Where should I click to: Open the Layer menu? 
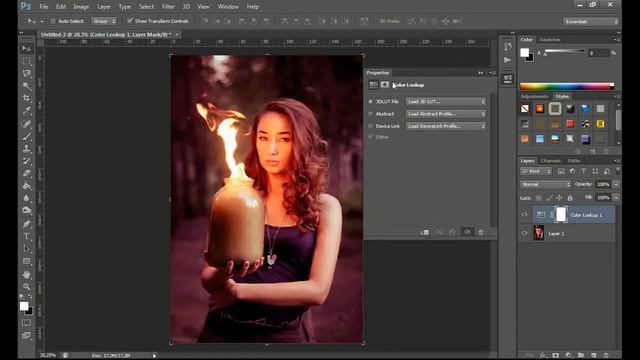pyautogui.click(x=104, y=7)
